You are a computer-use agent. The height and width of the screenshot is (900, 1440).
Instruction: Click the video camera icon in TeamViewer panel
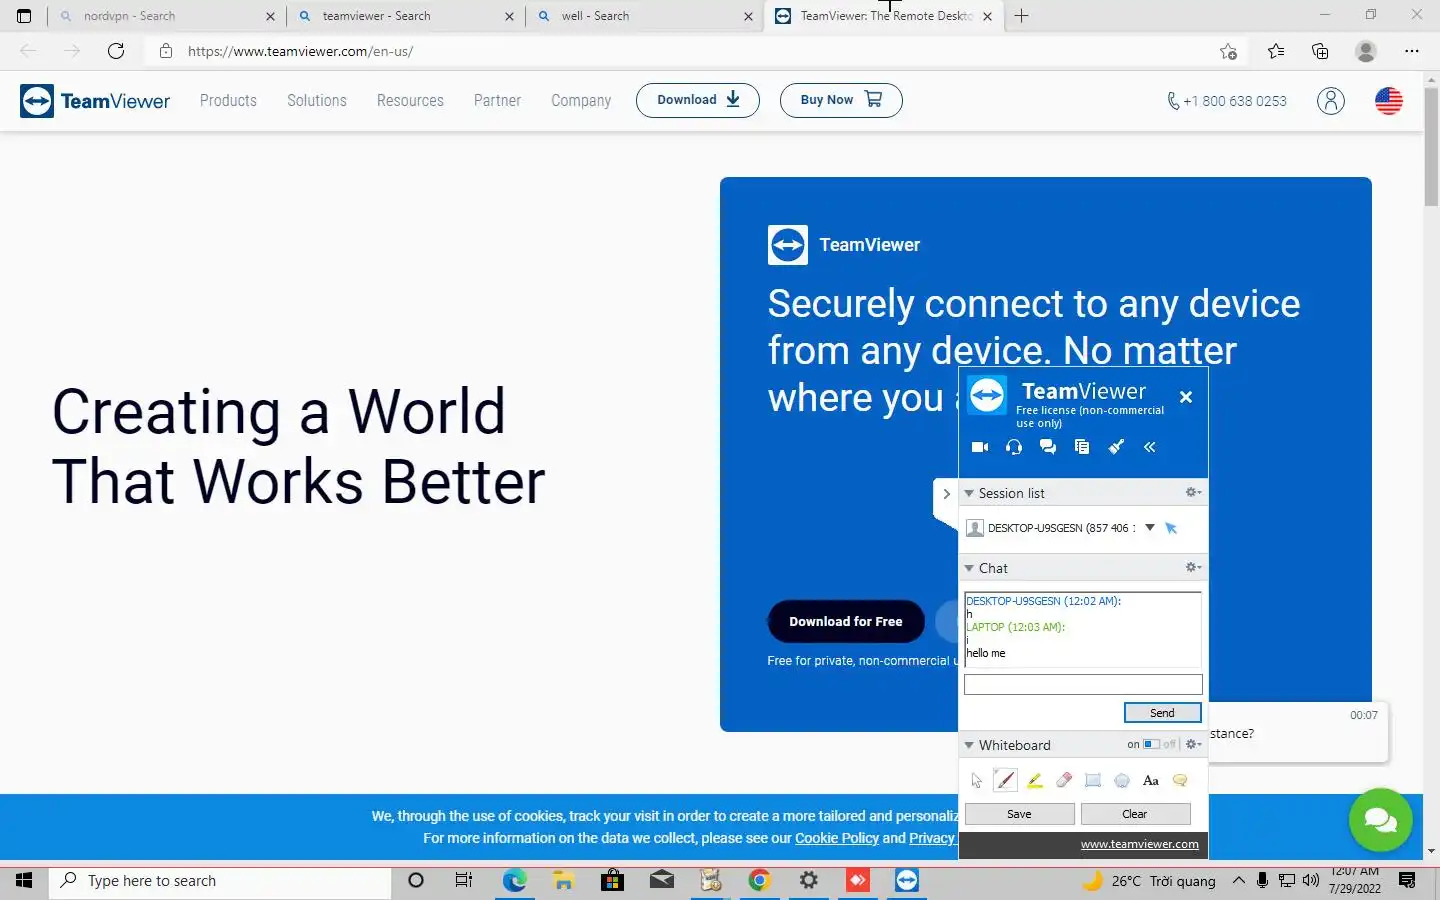coord(980,447)
